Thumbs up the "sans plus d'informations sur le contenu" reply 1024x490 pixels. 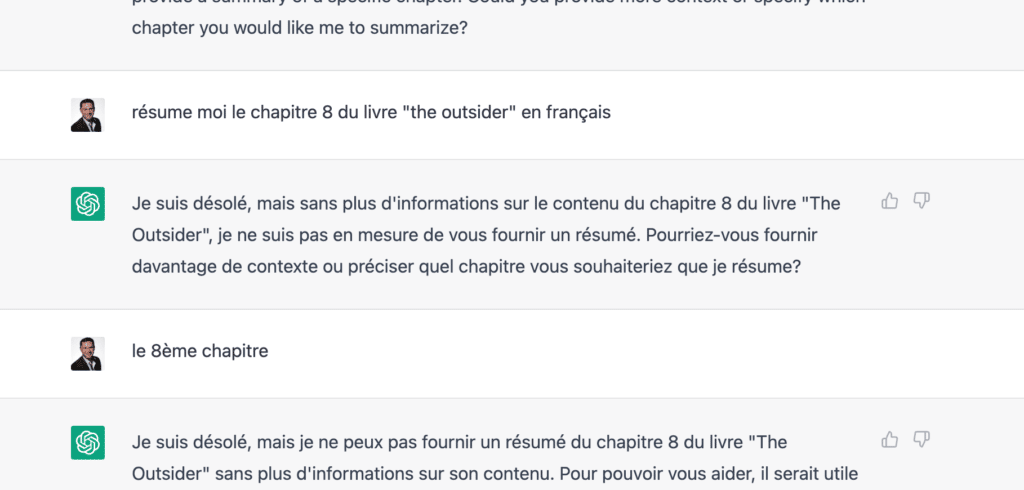[x=889, y=201]
